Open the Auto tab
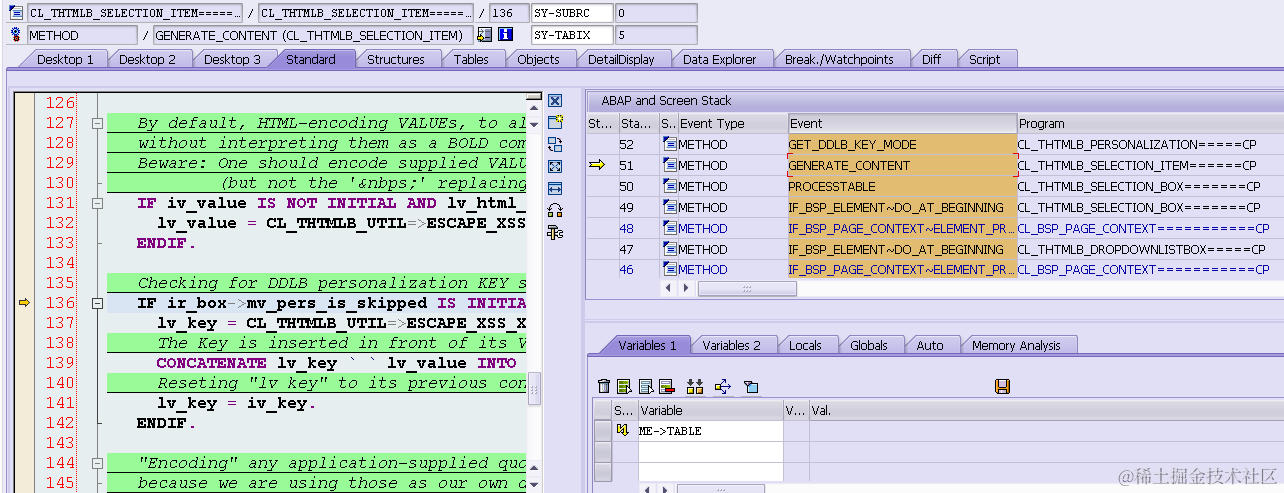Viewport: 1284px width, 493px height. pos(930,345)
